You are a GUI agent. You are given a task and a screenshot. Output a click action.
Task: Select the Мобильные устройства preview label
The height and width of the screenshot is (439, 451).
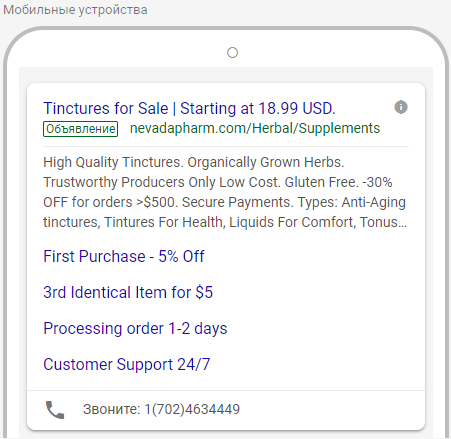[x=75, y=10]
